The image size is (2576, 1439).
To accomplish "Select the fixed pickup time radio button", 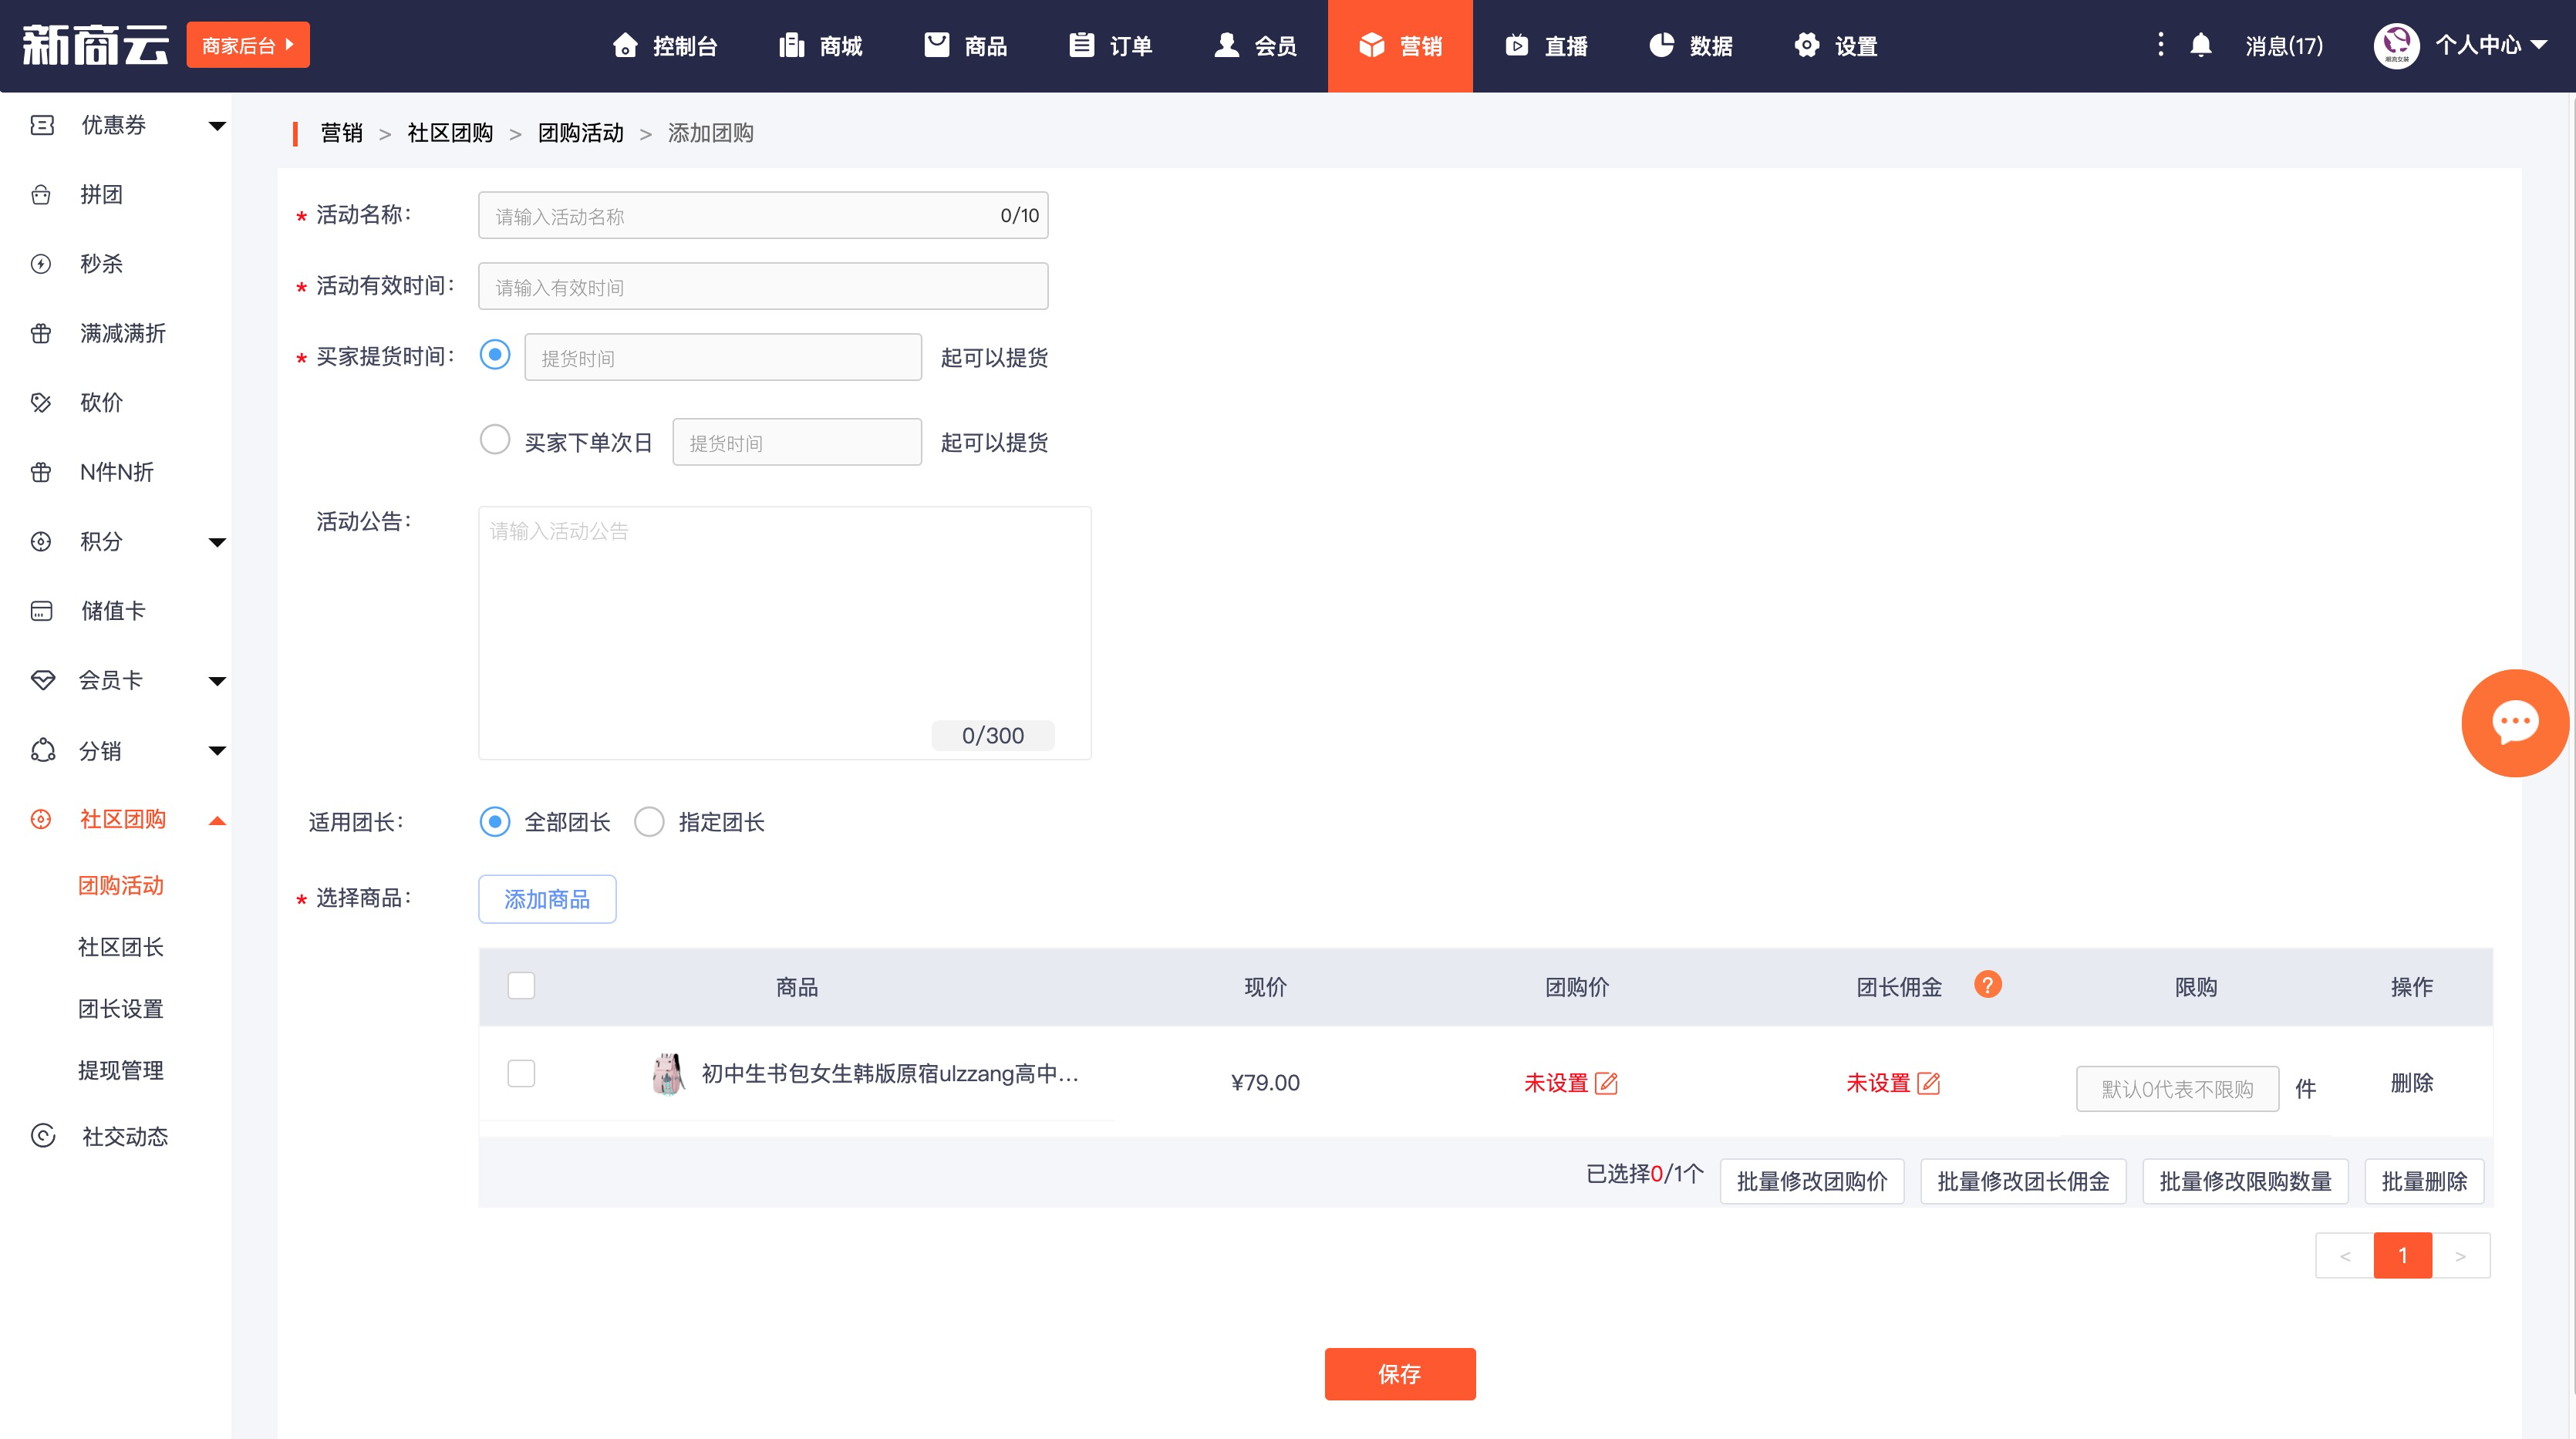I will coord(495,355).
